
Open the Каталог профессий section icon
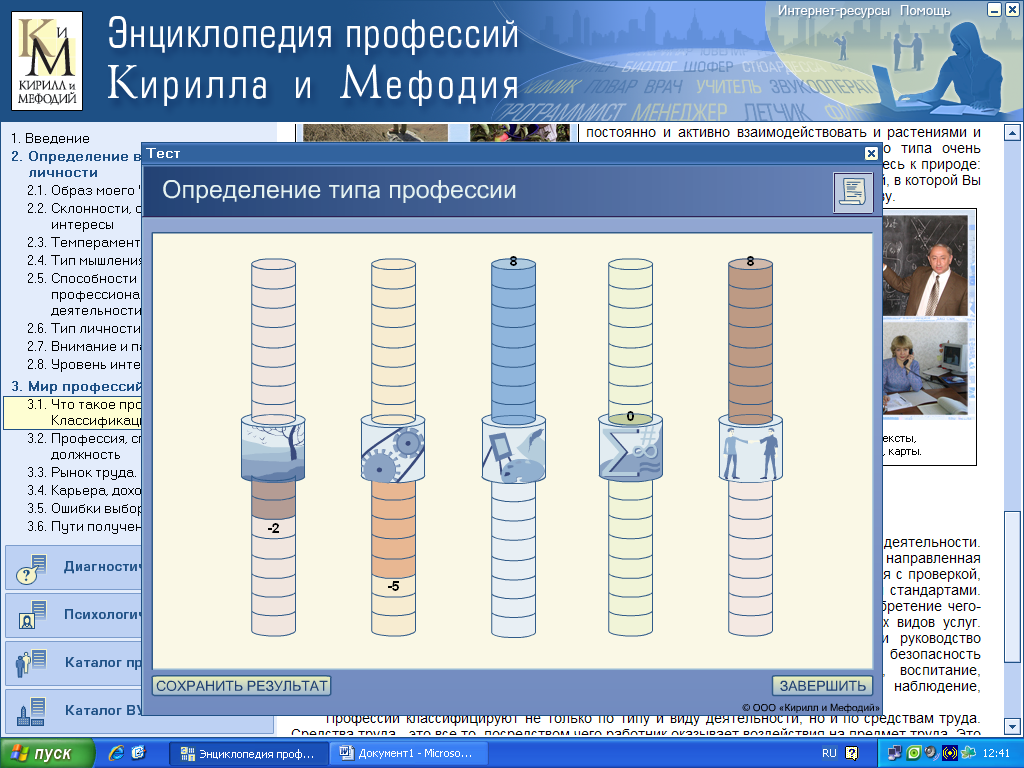click(31, 663)
